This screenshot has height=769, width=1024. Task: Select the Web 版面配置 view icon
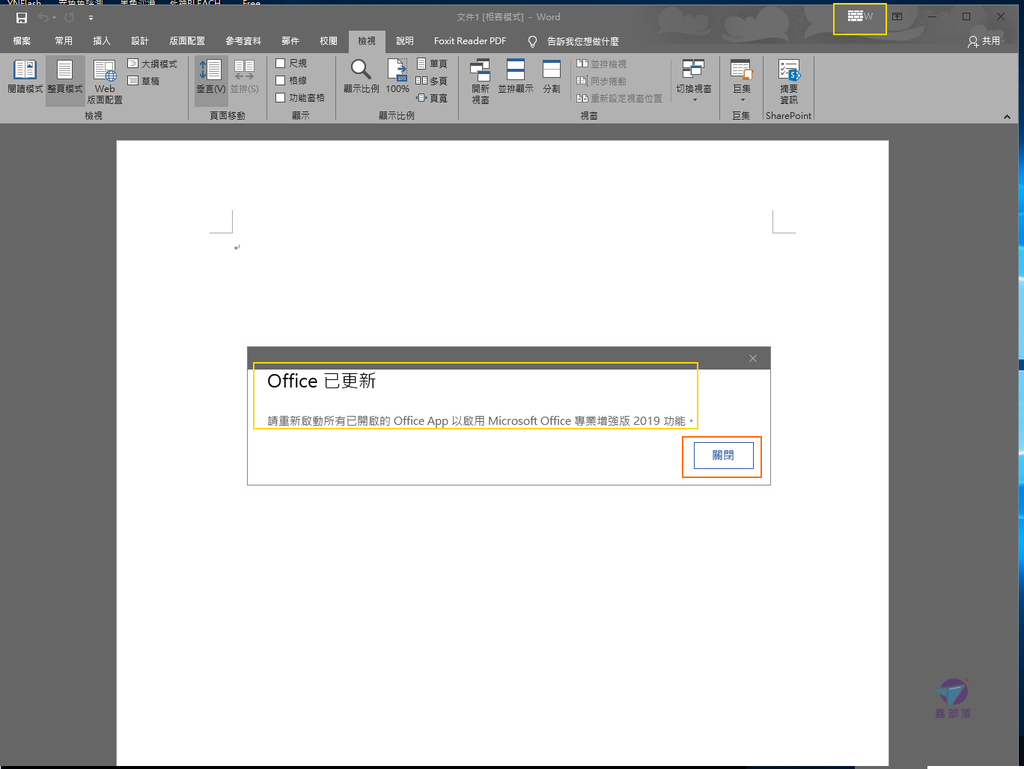[105, 70]
